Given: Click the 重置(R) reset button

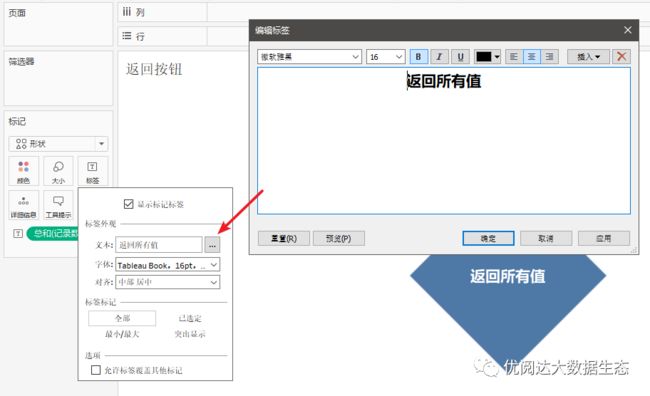Looking at the screenshot, I should [284, 238].
